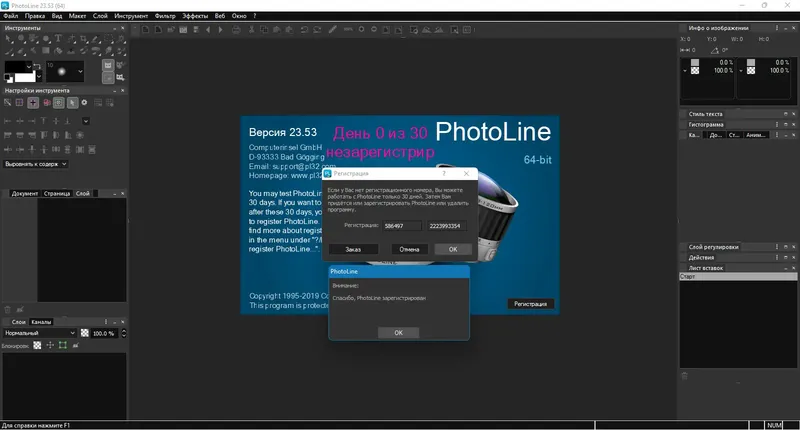This screenshot has width=800, height=430.
Task: Click the Регистрация button on splash screen
Action: 531,303
